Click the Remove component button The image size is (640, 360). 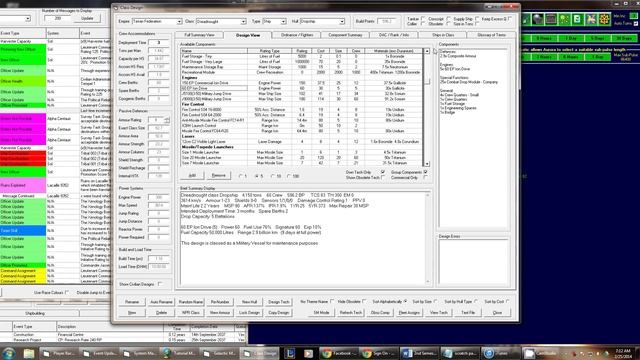point(218,176)
